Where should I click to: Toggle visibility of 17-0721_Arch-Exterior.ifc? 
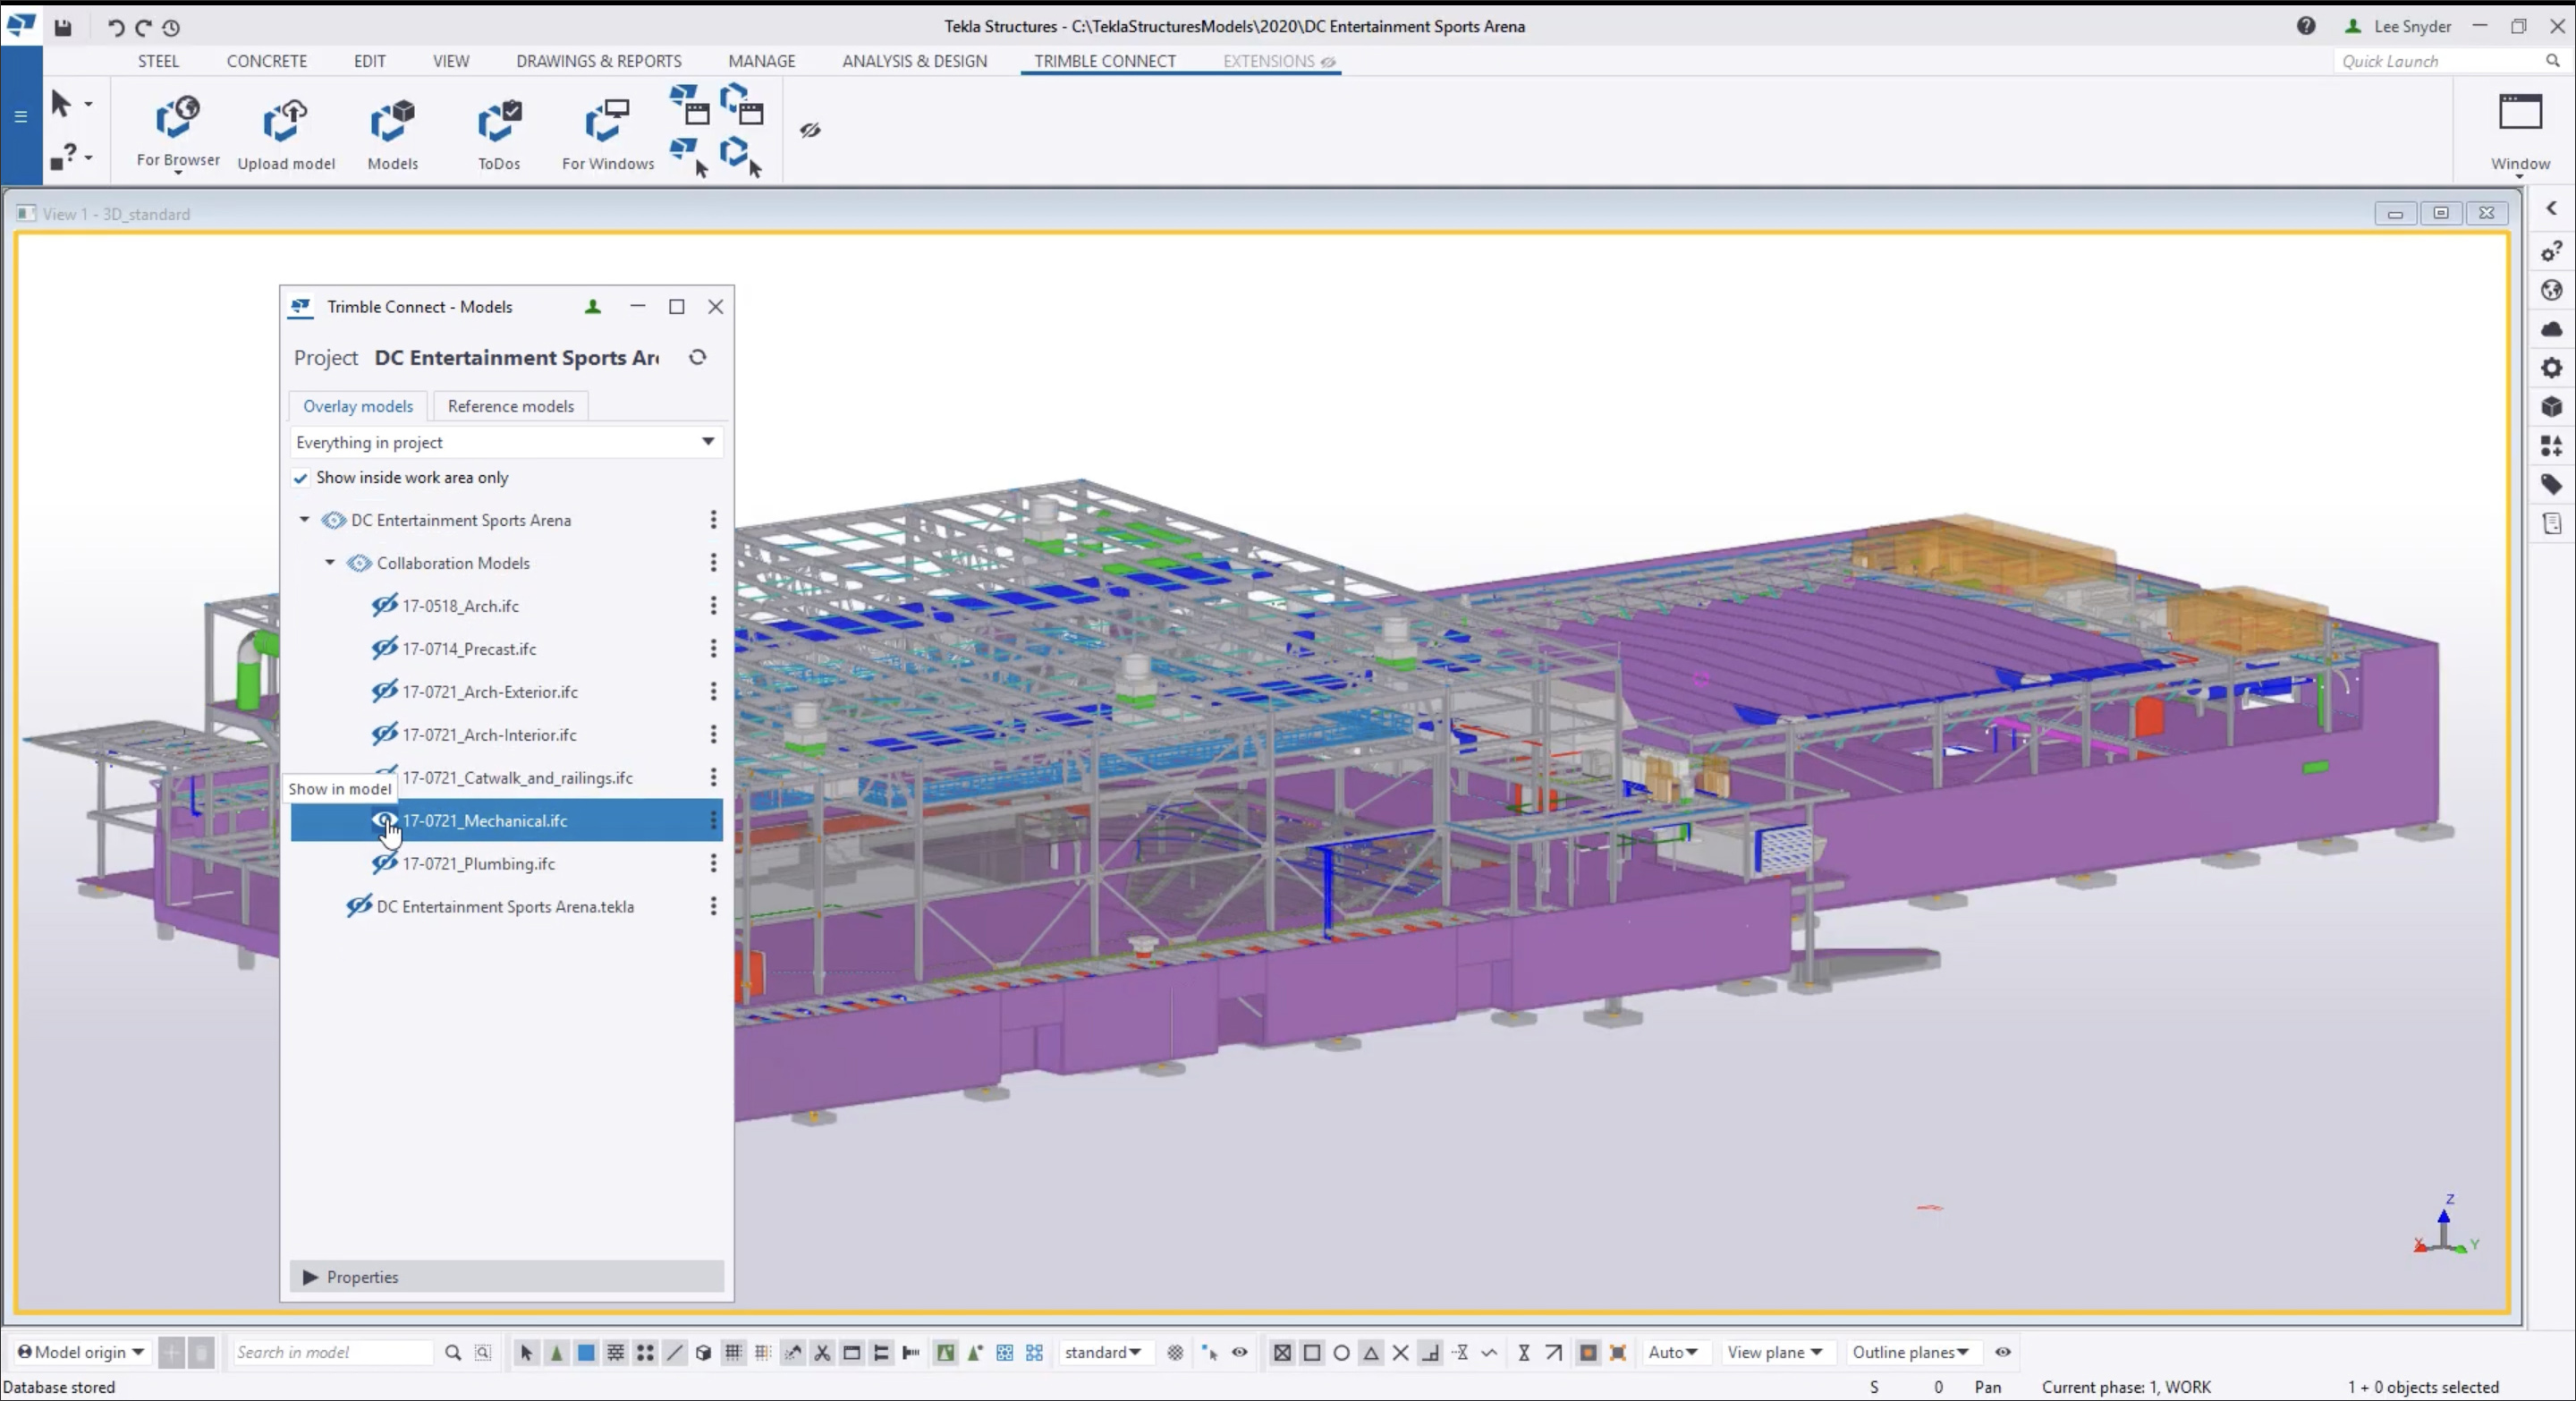(x=385, y=691)
